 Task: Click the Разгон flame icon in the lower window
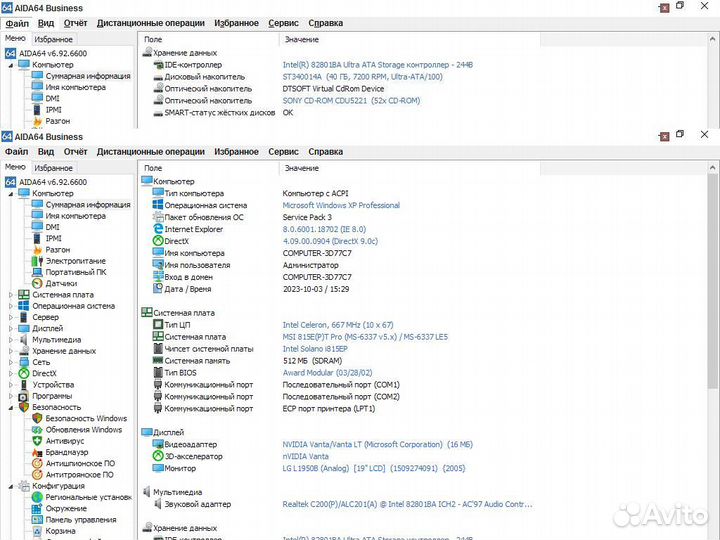pos(37,250)
